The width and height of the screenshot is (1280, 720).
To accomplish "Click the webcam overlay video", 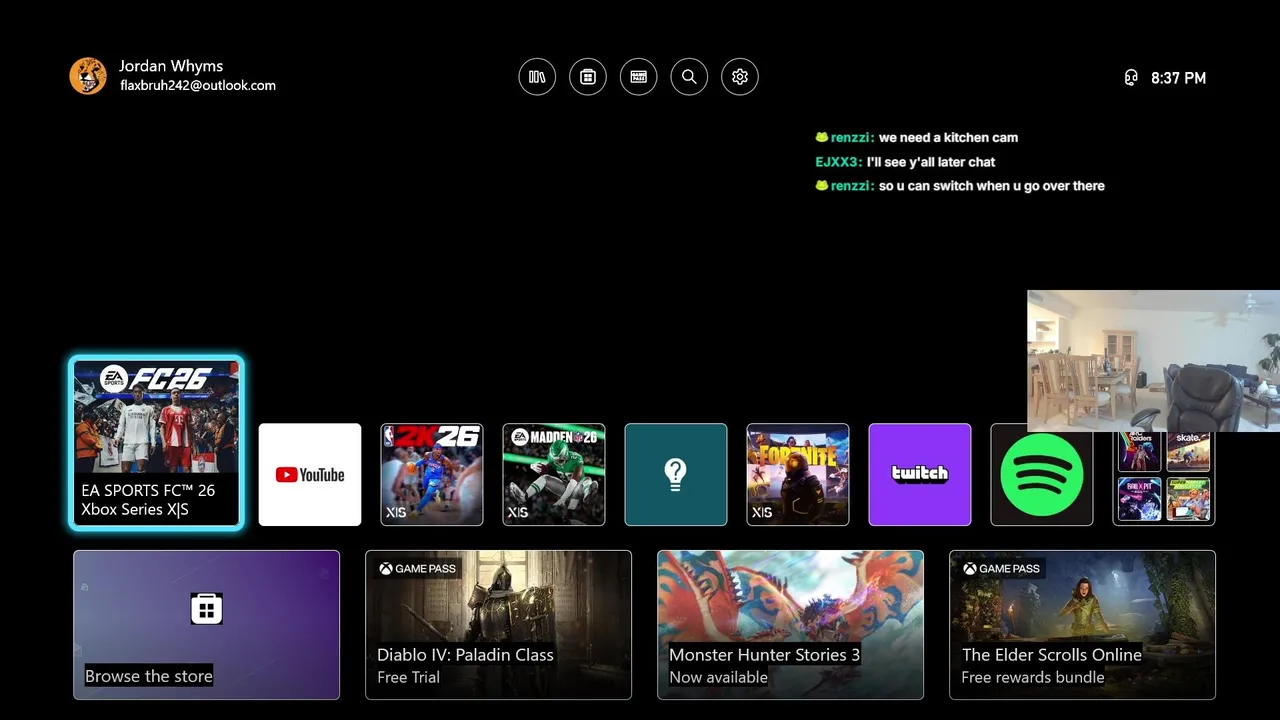I will click(1153, 361).
